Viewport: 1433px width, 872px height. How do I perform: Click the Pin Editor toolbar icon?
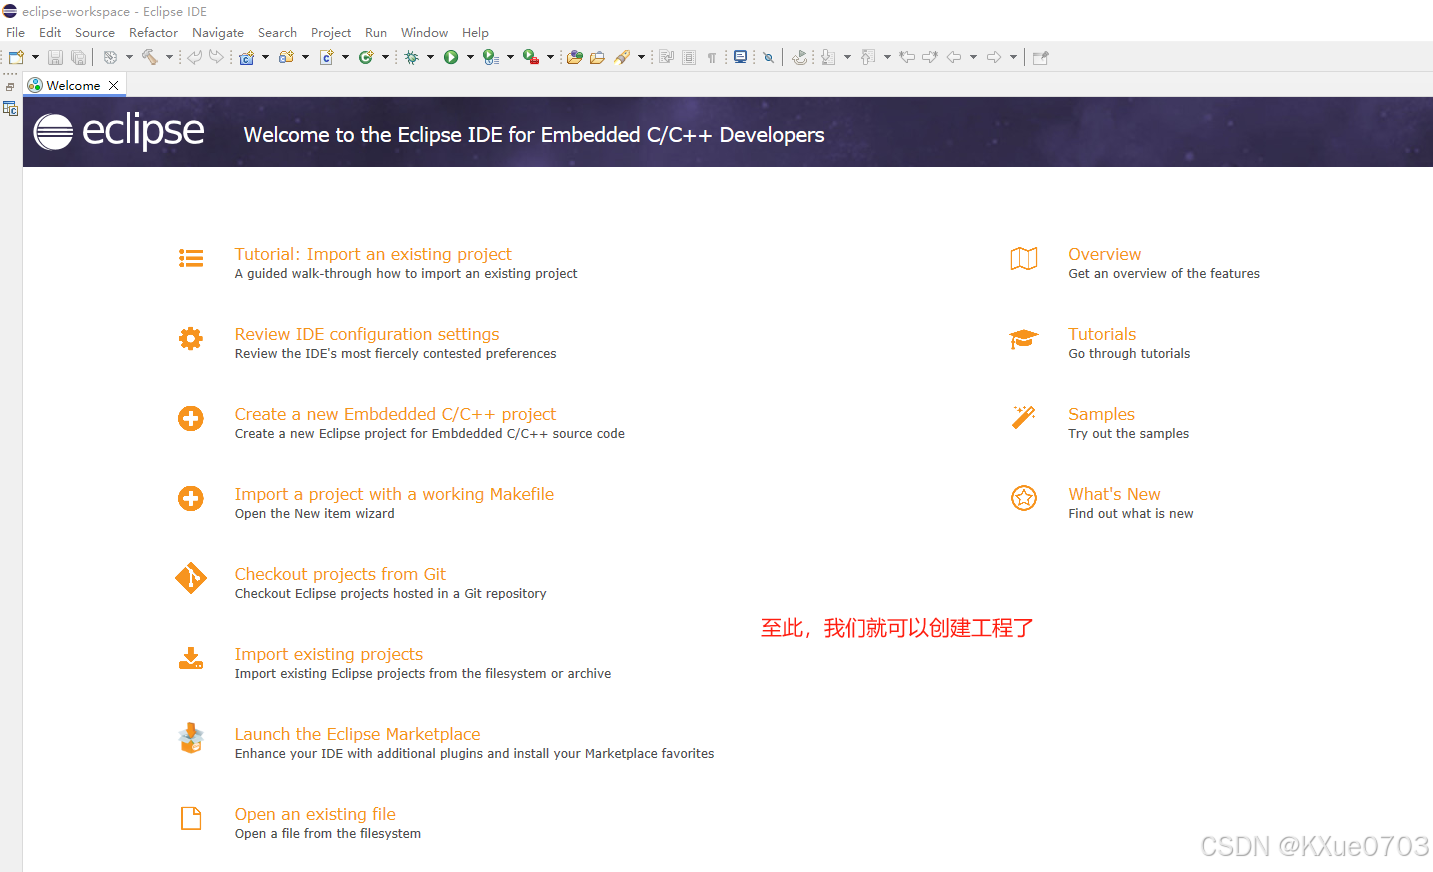pyautogui.click(x=1040, y=58)
